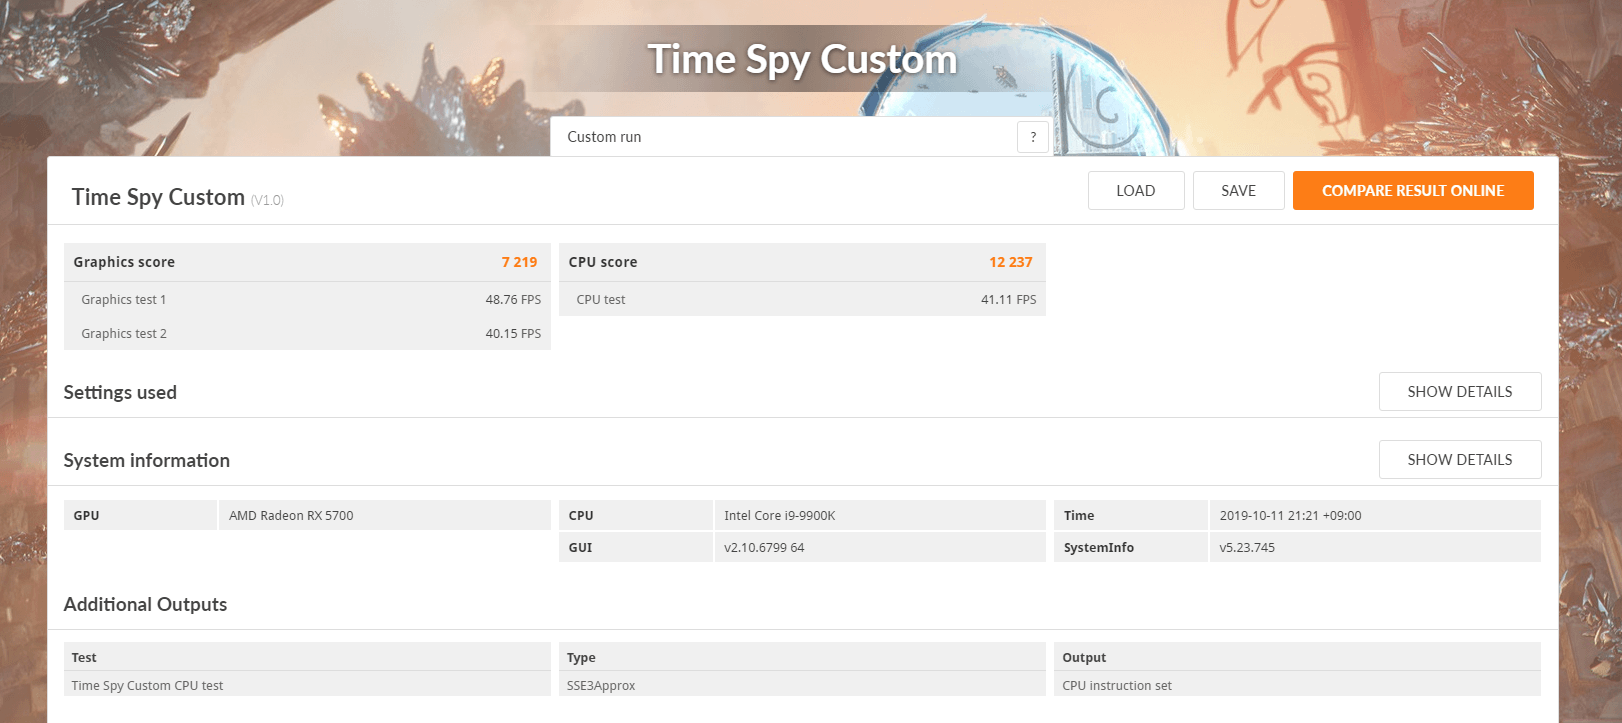
Task: Click Graphics test 2 row label
Action: click(x=124, y=334)
